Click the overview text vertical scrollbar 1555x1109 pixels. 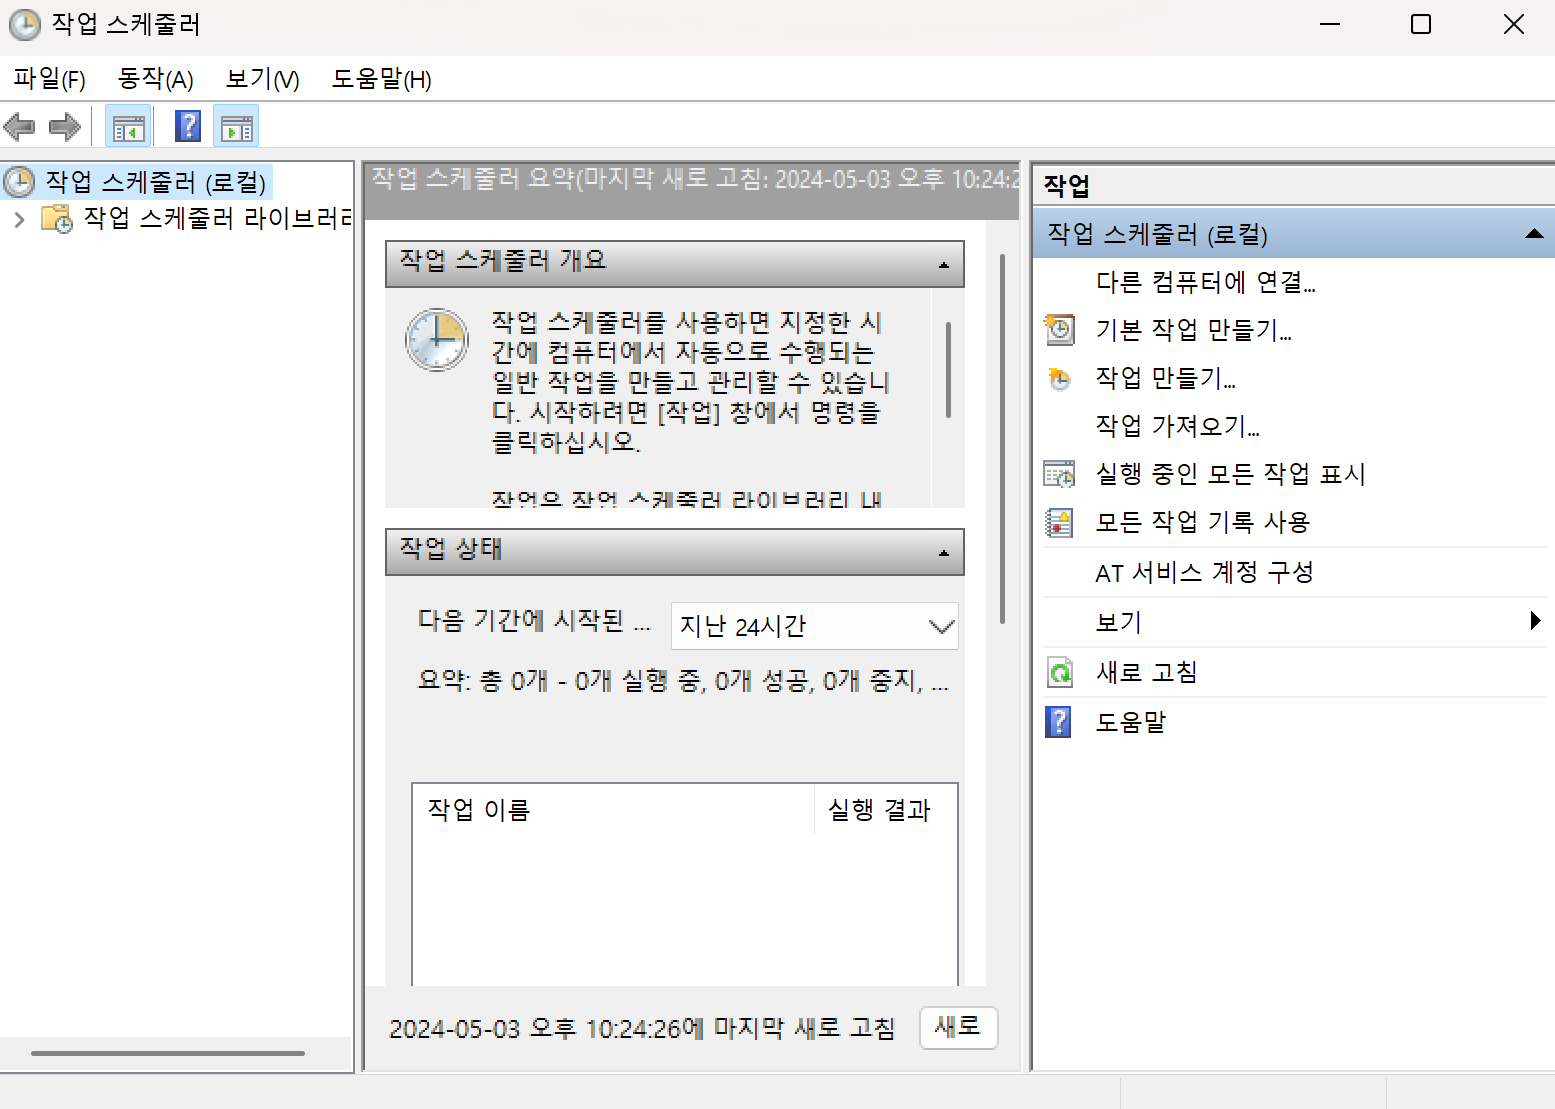click(x=948, y=370)
